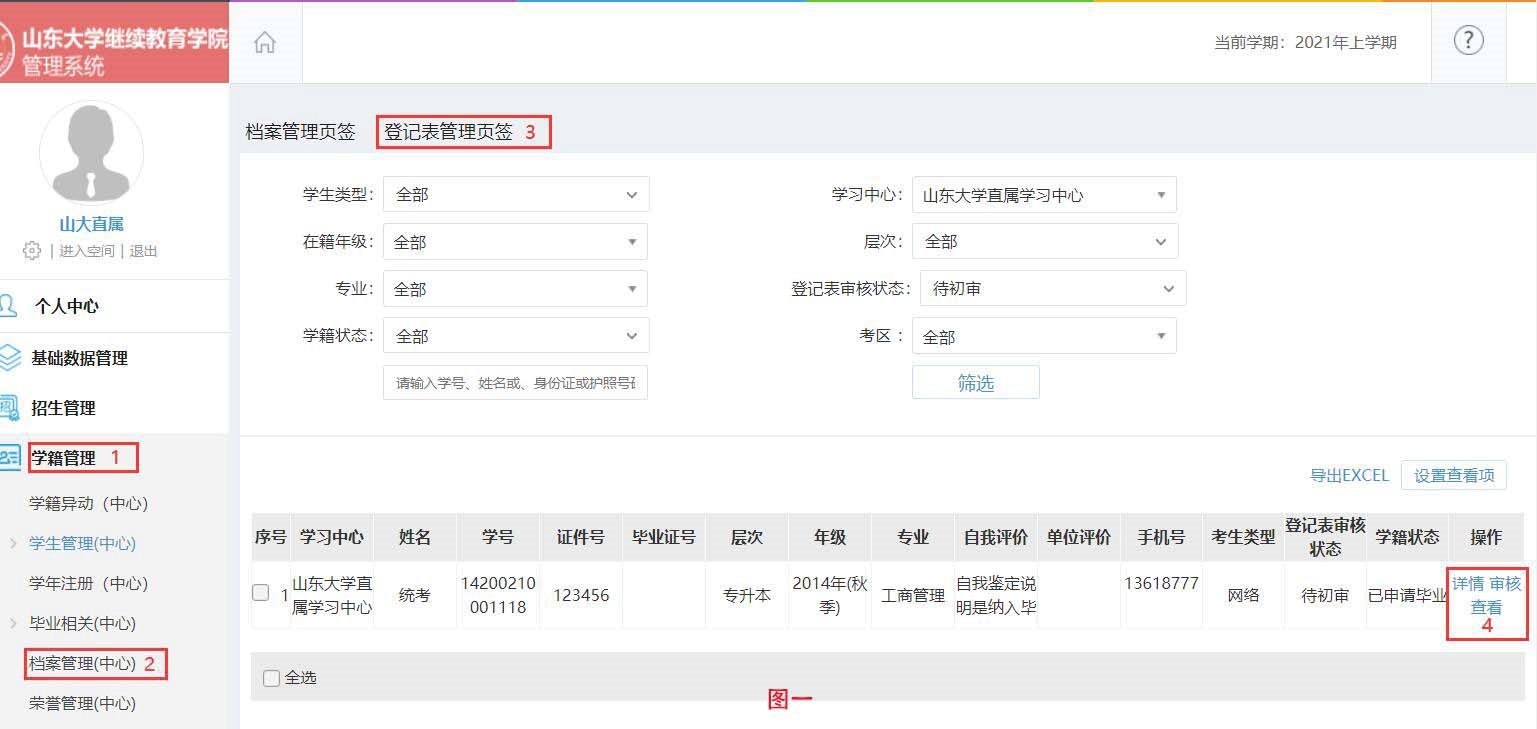Toggle the 全选 checkbox
Image resolution: width=1537 pixels, height=729 pixels.
271,679
